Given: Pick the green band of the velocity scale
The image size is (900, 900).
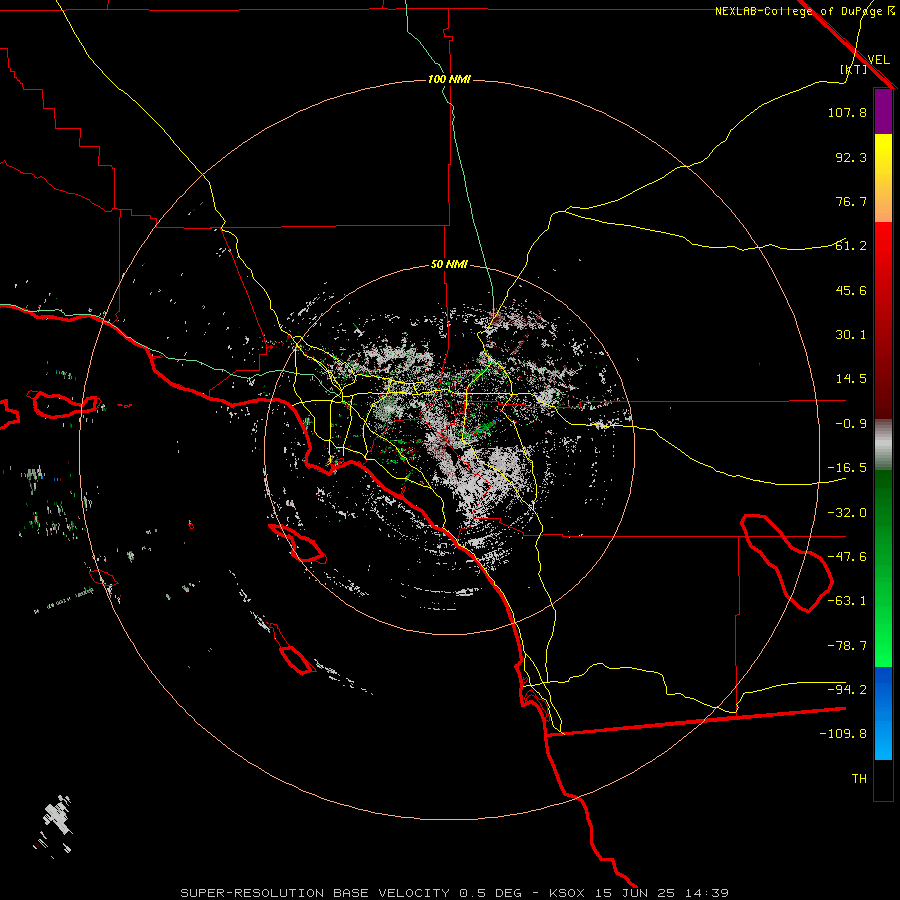Looking at the screenshot, I should click(x=883, y=569).
